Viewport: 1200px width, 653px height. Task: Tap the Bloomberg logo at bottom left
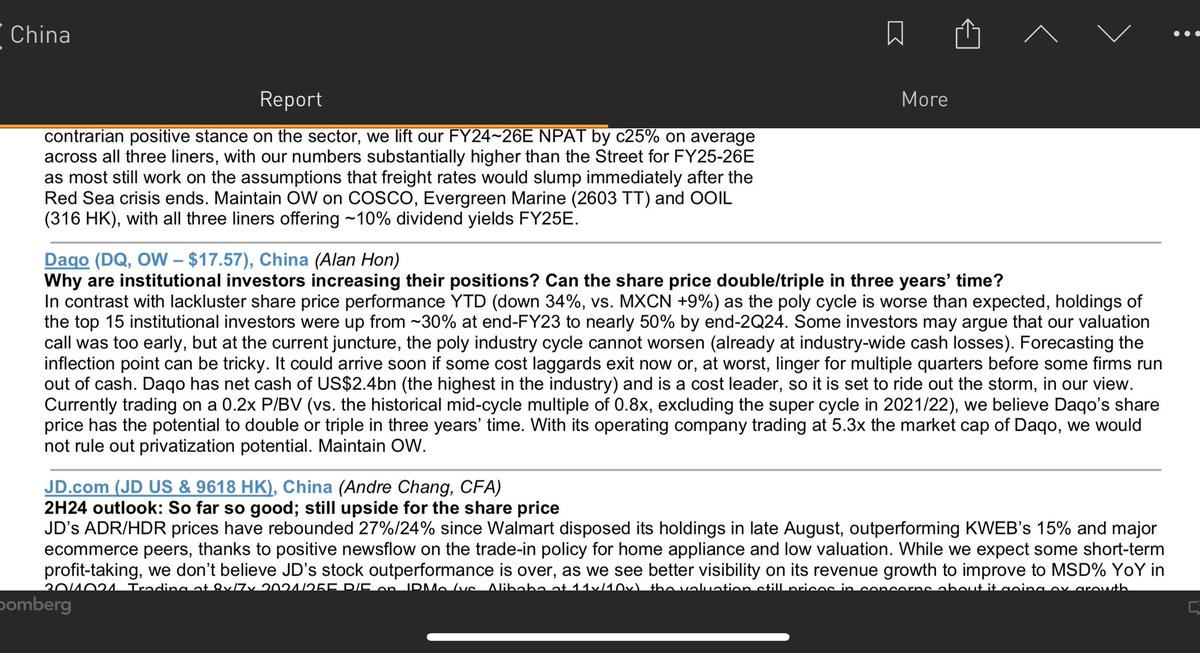(35, 607)
